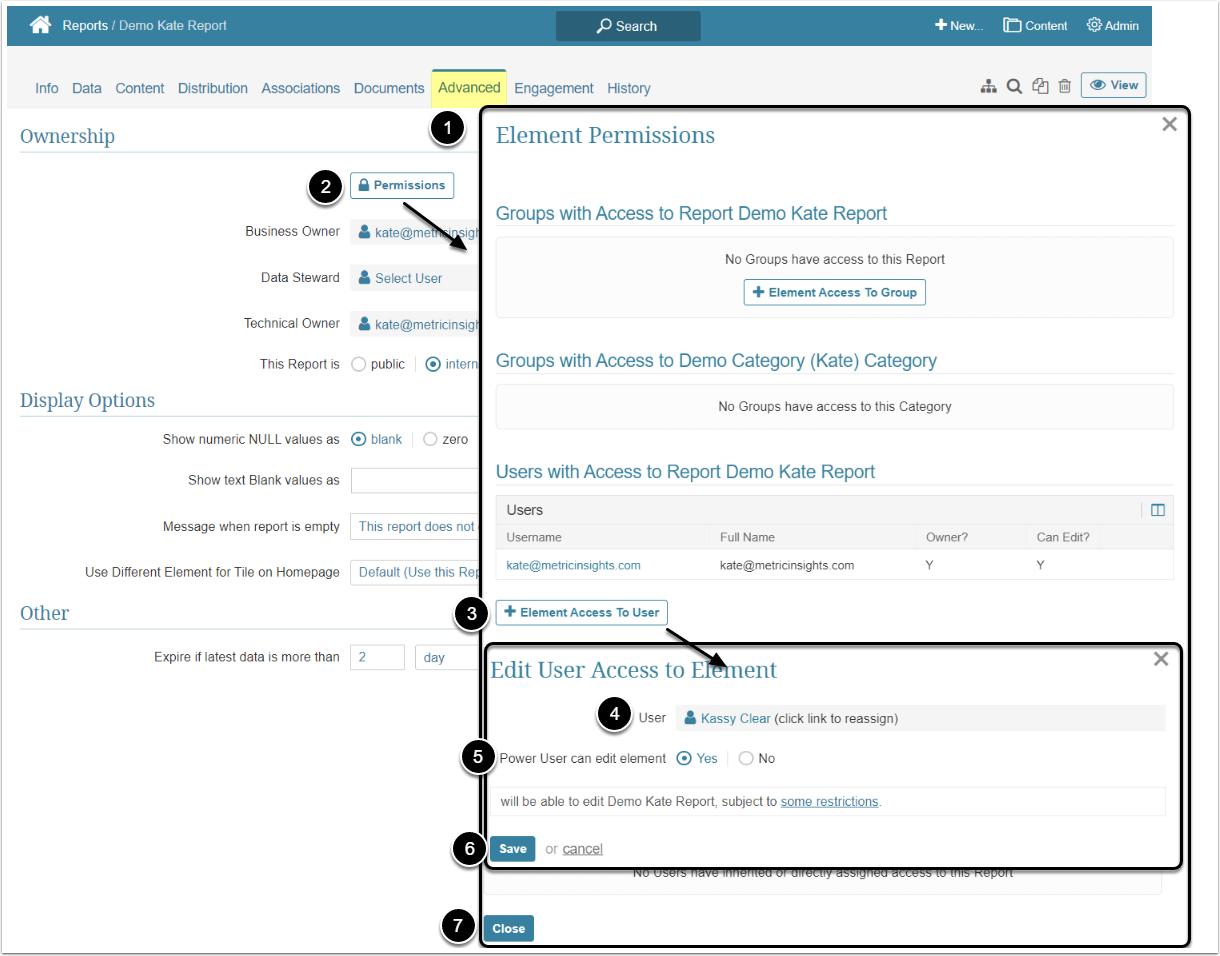Switch to the Content tab
This screenshot has width=1220, height=956.
click(x=140, y=88)
